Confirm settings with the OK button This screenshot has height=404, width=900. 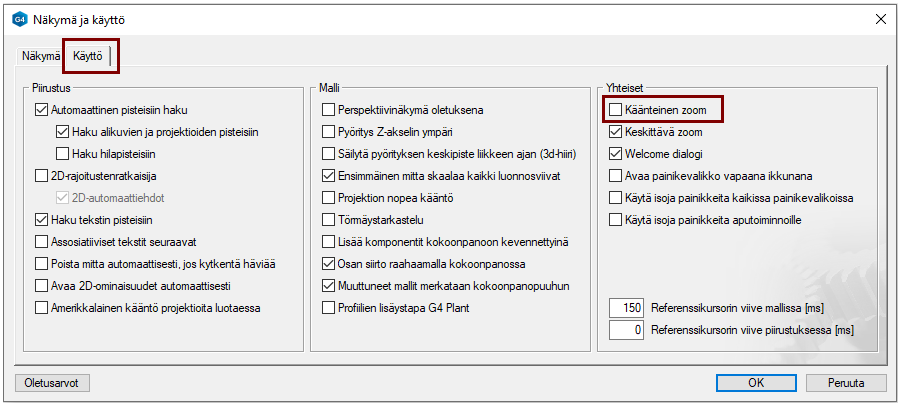point(756,382)
